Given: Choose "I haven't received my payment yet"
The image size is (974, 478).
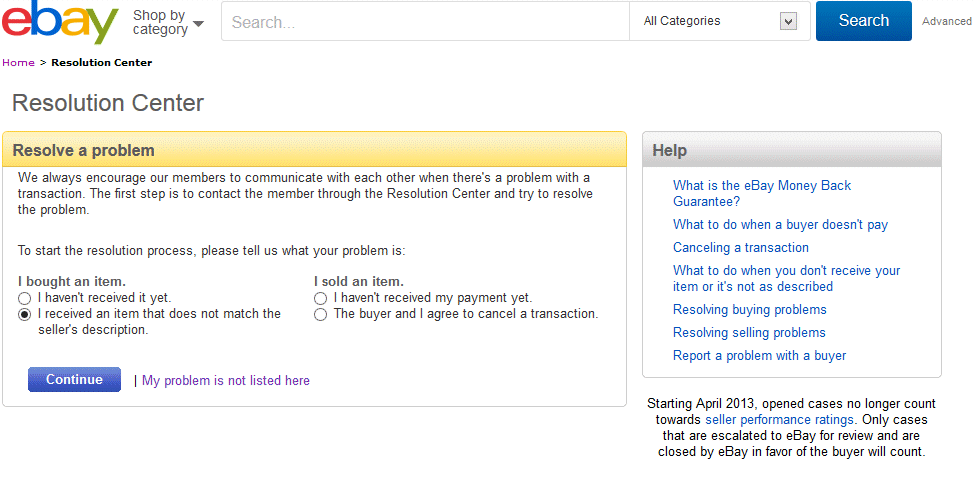Looking at the screenshot, I should pyautogui.click(x=321, y=298).
